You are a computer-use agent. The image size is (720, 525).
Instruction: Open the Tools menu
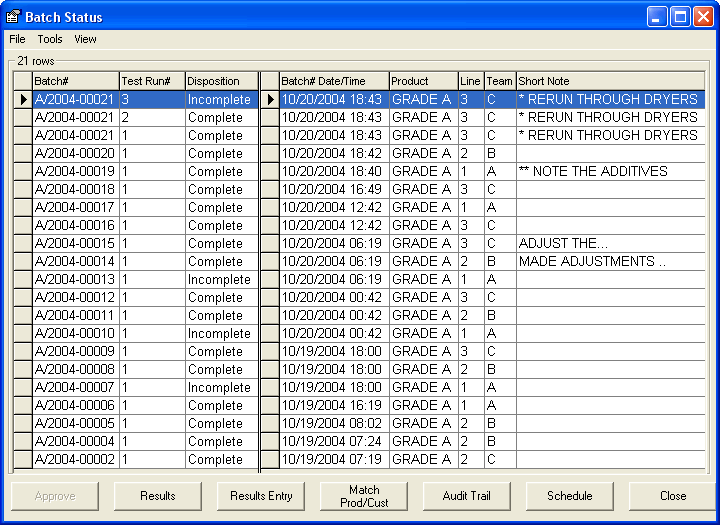pyautogui.click(x=50, y=39)
